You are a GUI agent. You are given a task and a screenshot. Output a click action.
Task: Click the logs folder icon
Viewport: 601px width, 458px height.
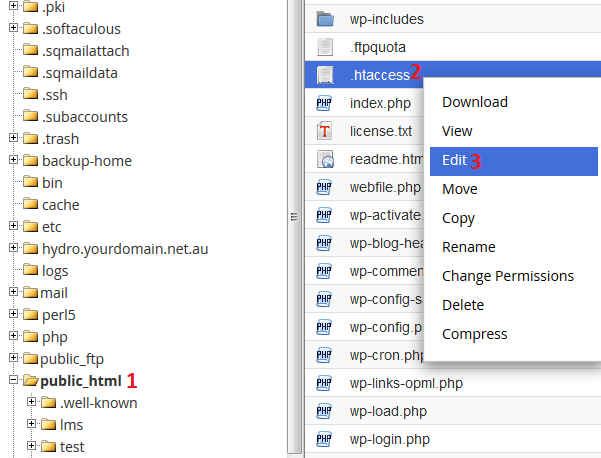[x=30, y=270]
